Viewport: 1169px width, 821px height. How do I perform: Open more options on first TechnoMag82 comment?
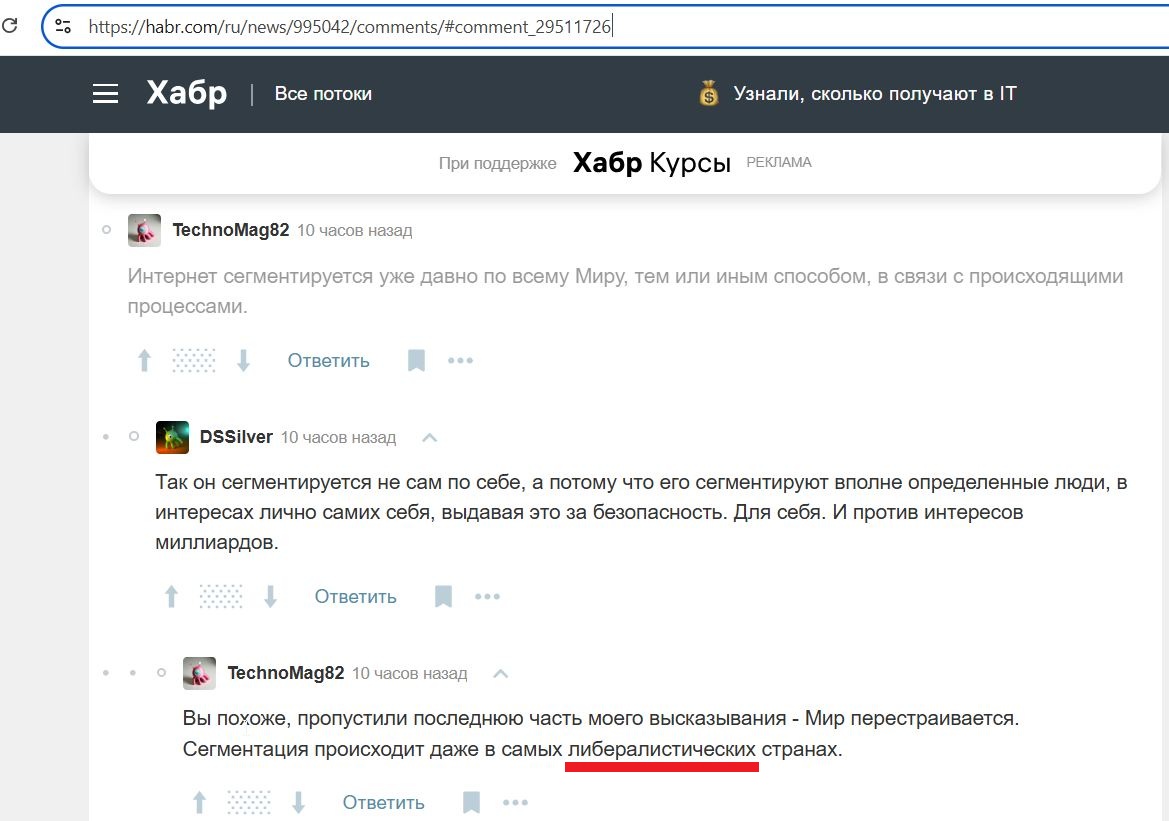(460, 361)
